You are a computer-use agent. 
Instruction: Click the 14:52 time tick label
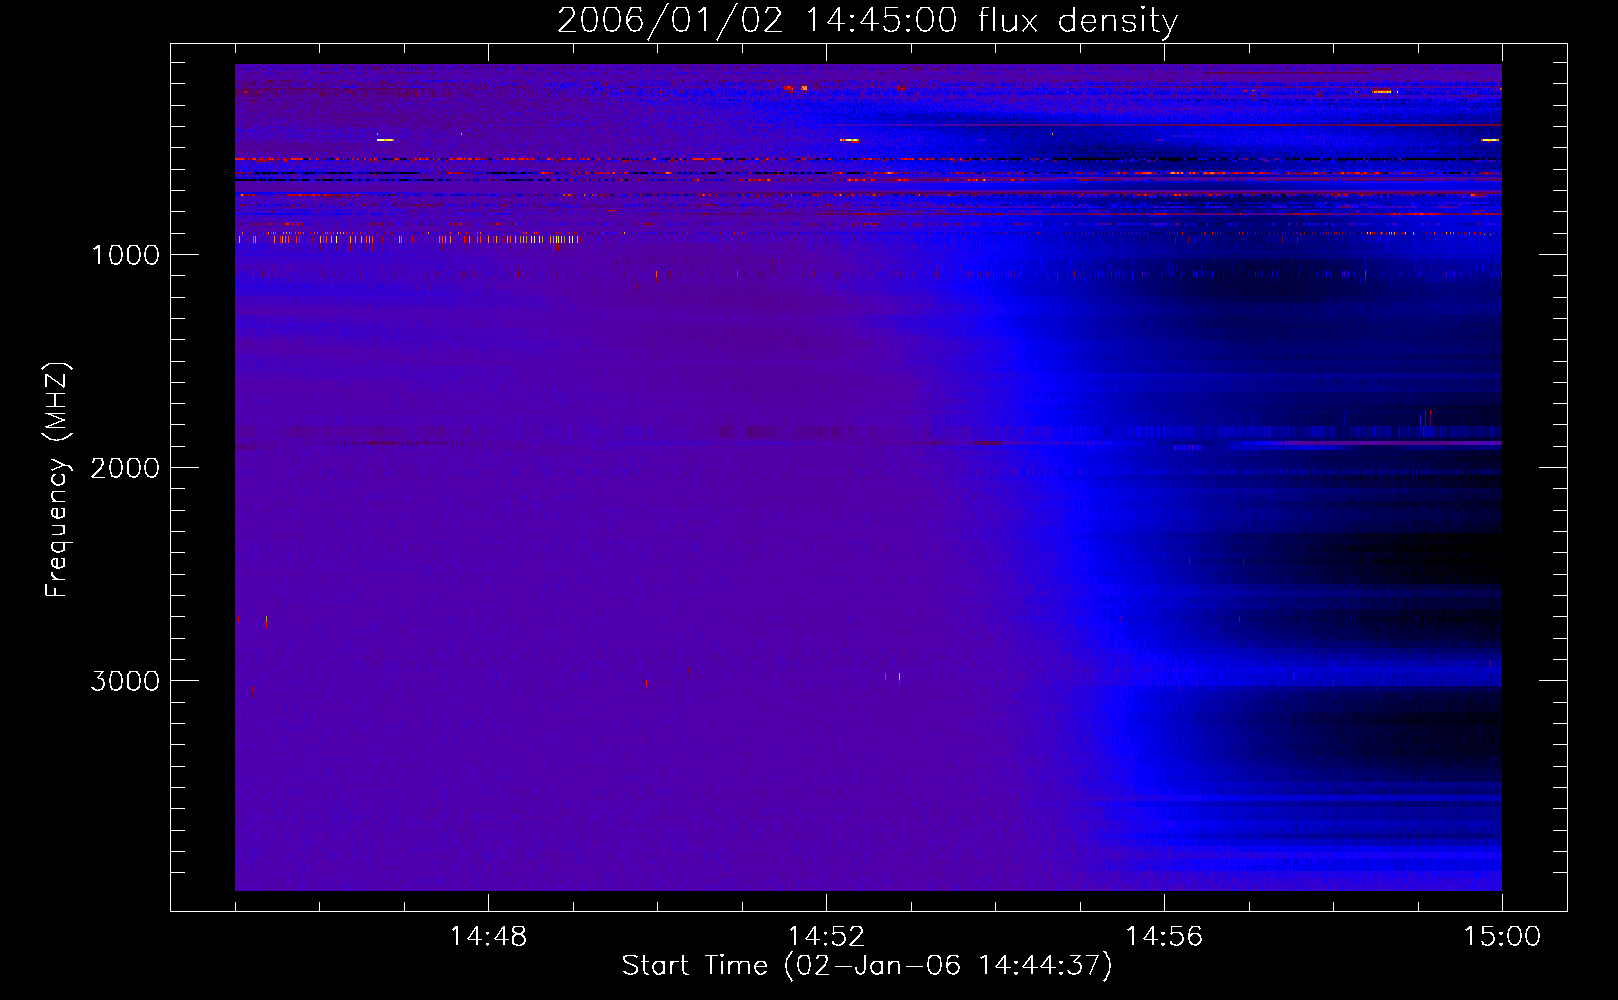click(826, 937)
